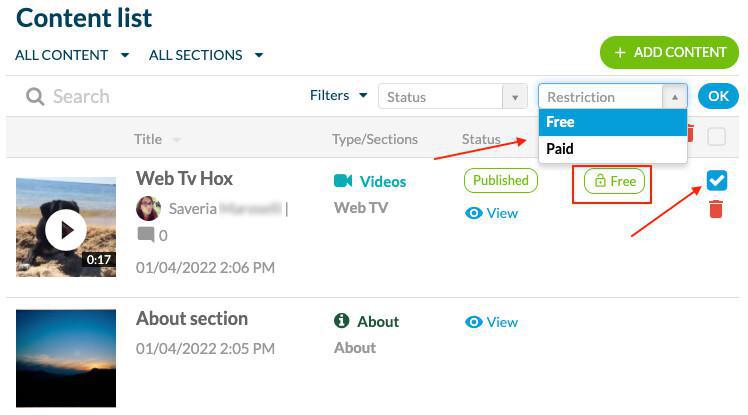The image size is (748, 415).
Task: Click the video camera icon beside Videos
Action: pos(343,181)
